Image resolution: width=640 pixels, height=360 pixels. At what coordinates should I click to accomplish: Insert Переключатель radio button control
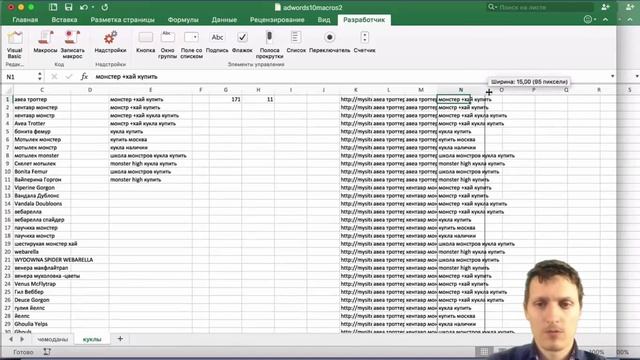tap(329, 42)
